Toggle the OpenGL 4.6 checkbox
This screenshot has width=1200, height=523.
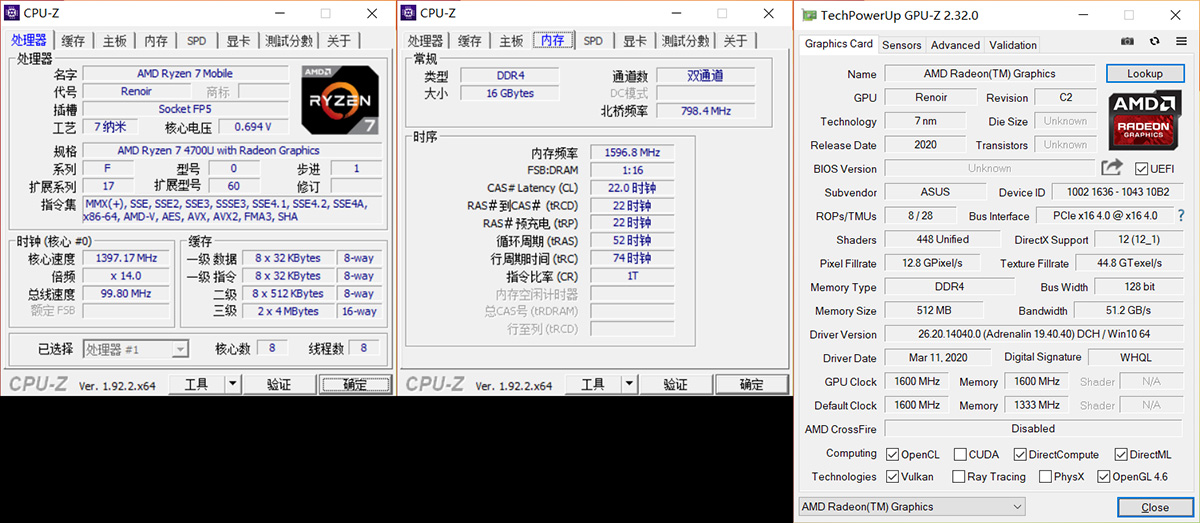(1104, 477)
